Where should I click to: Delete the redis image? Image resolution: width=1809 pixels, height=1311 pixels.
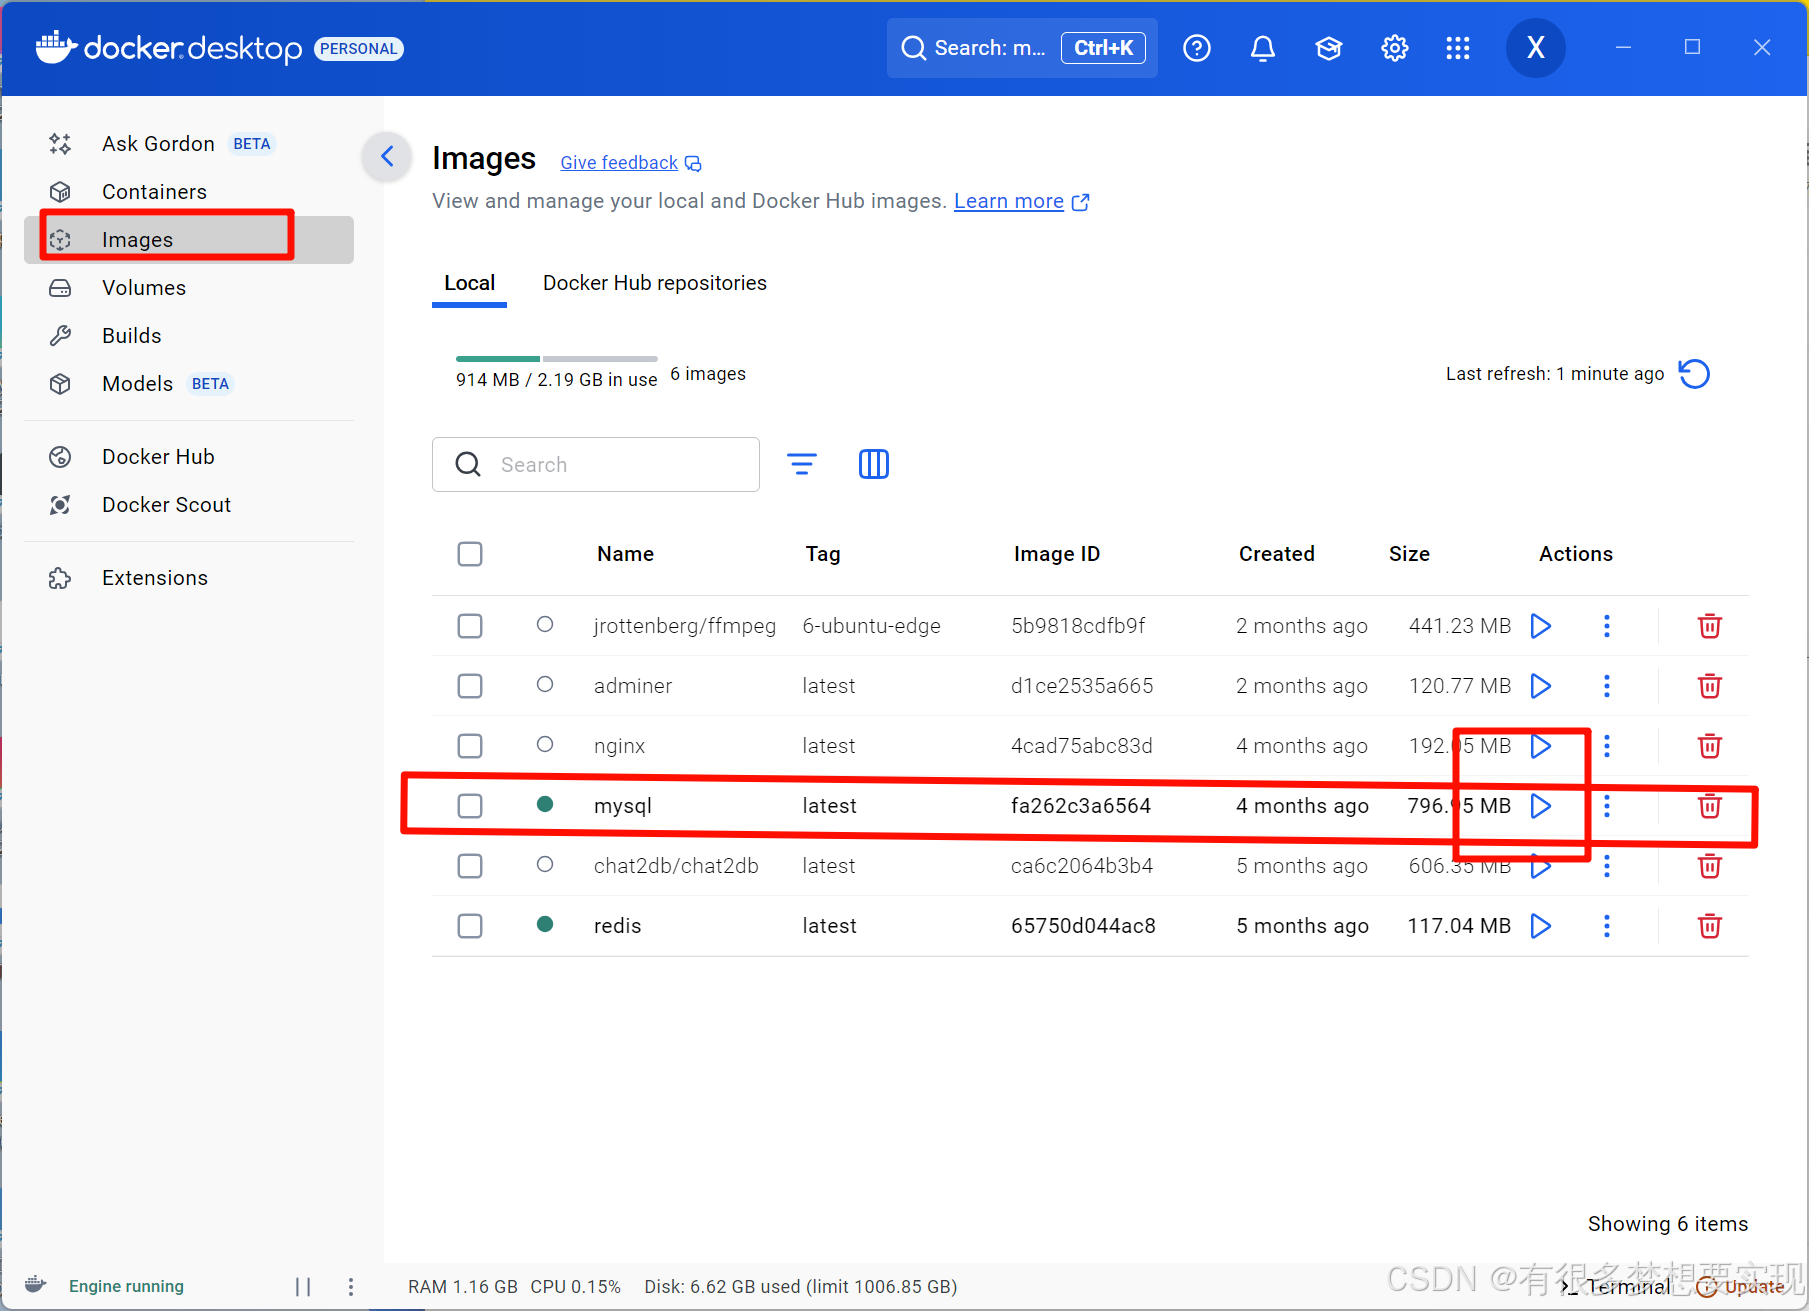coord(1709,926)
